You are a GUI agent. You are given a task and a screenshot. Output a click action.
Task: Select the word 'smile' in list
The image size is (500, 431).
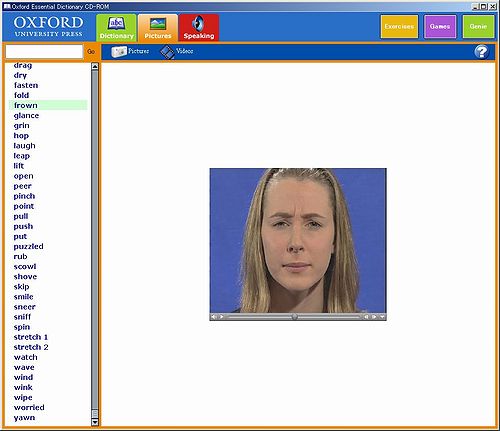(x=23, y=297)
